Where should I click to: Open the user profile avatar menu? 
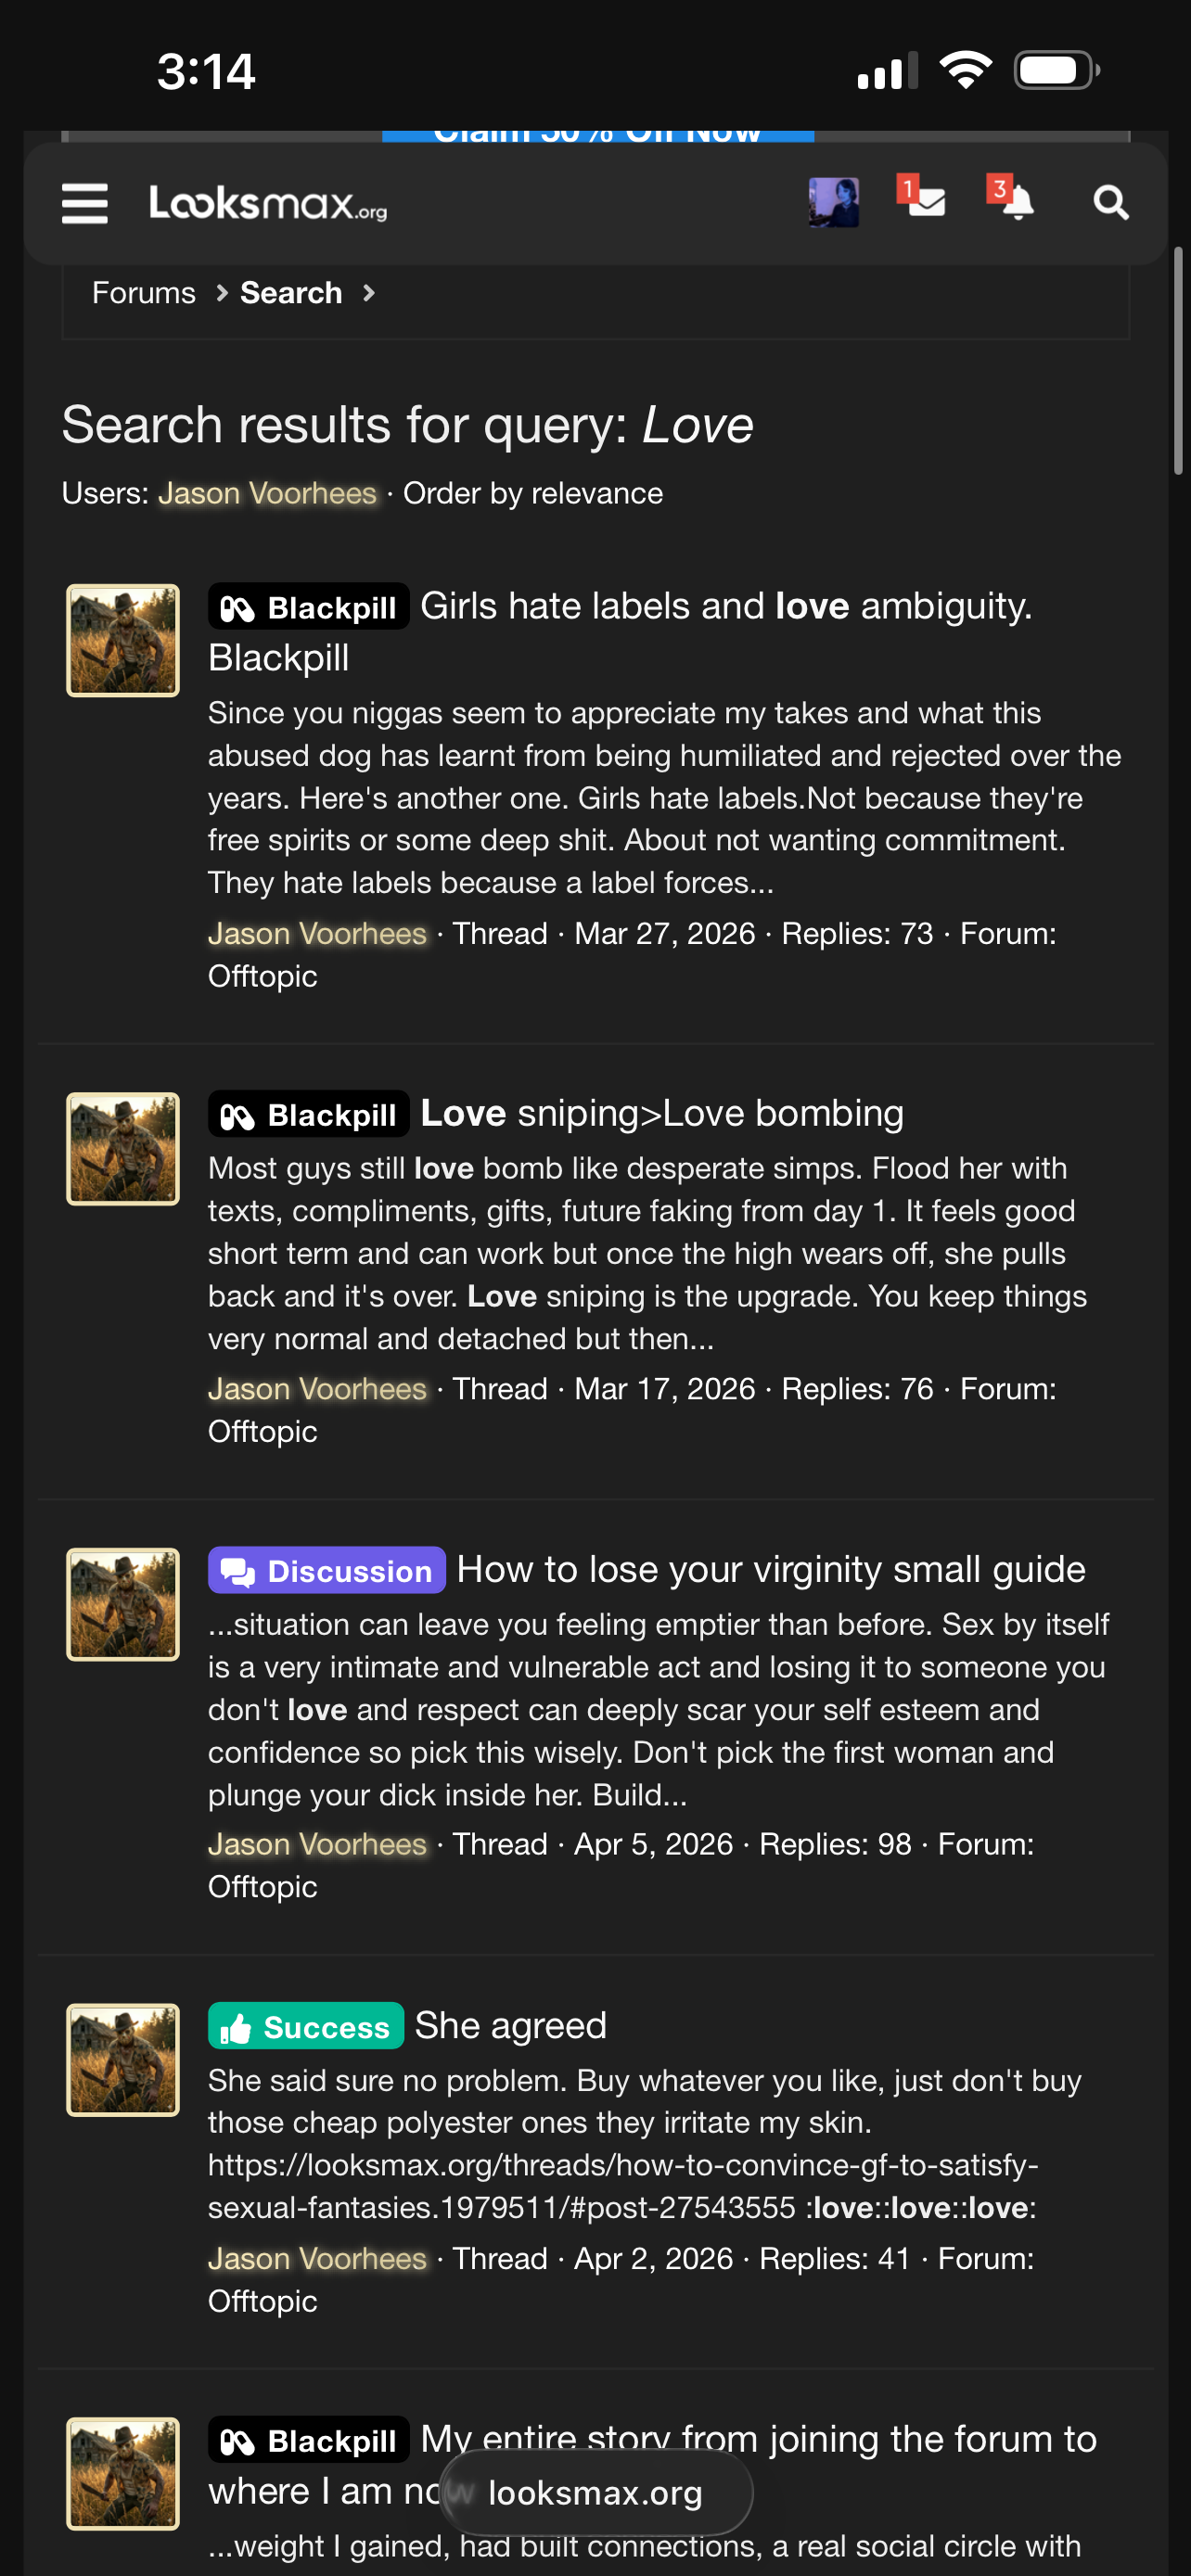pos(833,203)
